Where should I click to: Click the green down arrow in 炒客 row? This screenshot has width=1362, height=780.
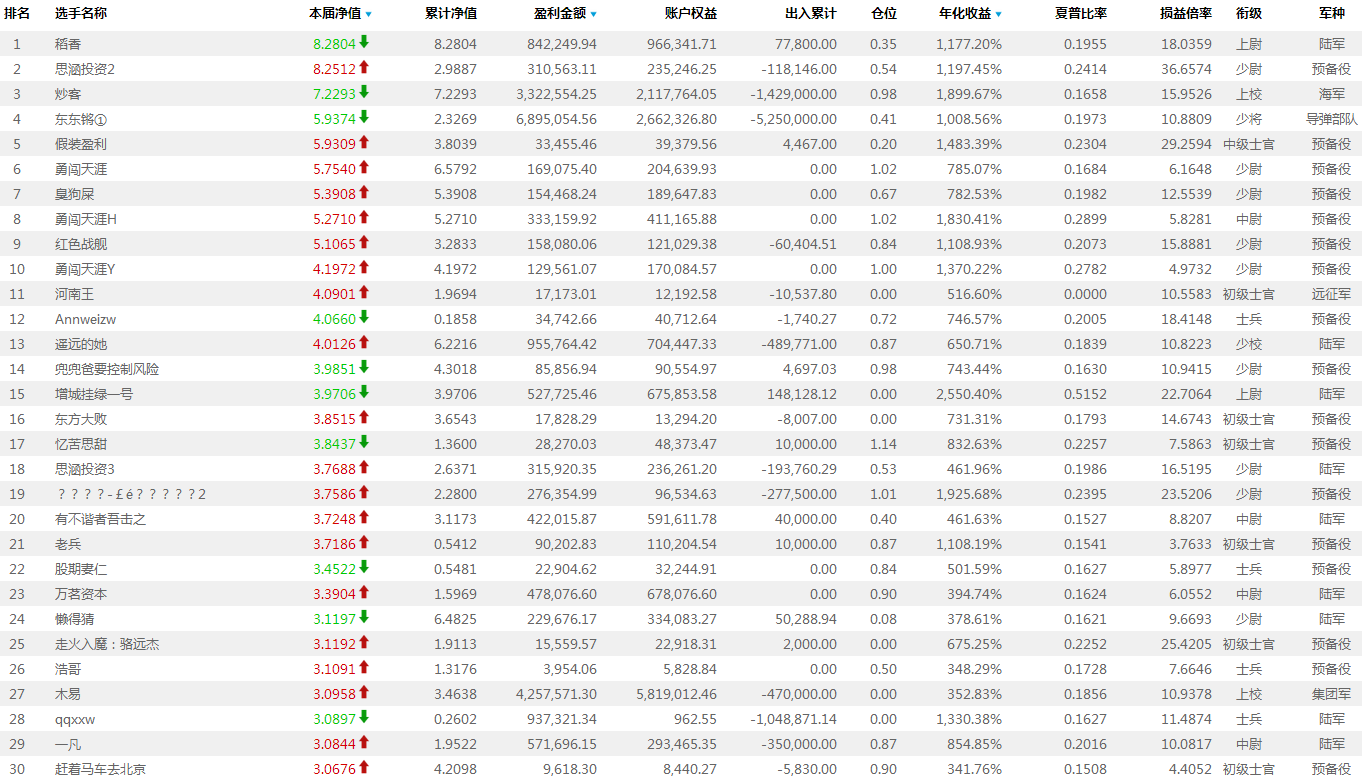(x=364, y=92)
